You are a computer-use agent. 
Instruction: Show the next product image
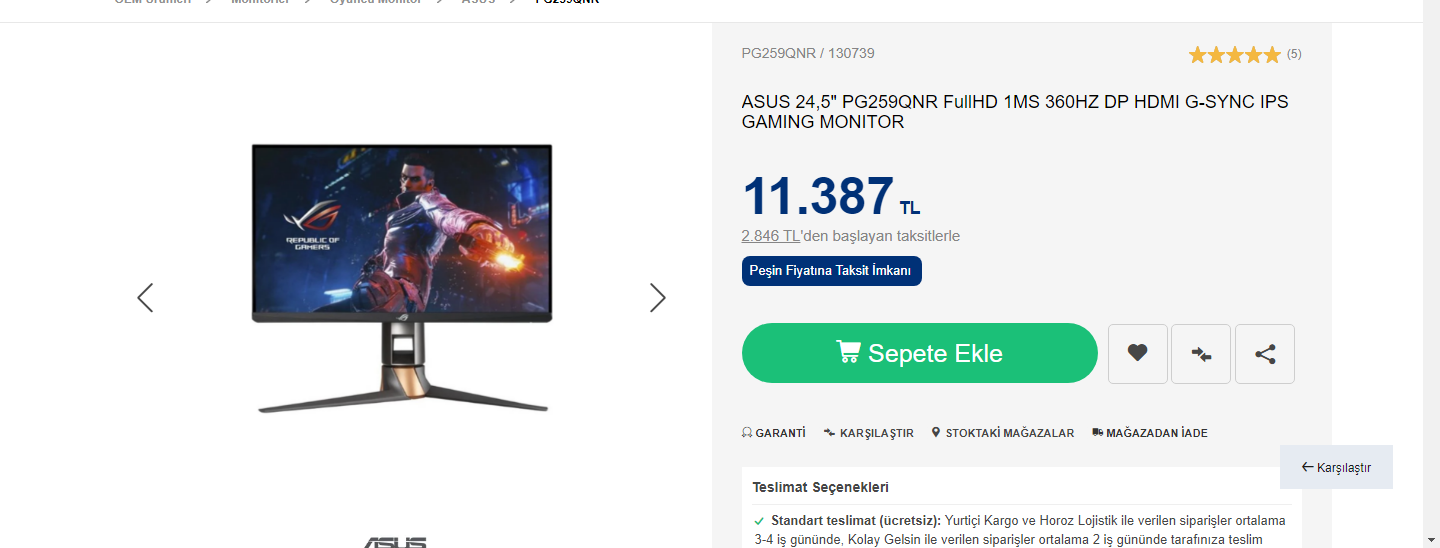[657, 297]
